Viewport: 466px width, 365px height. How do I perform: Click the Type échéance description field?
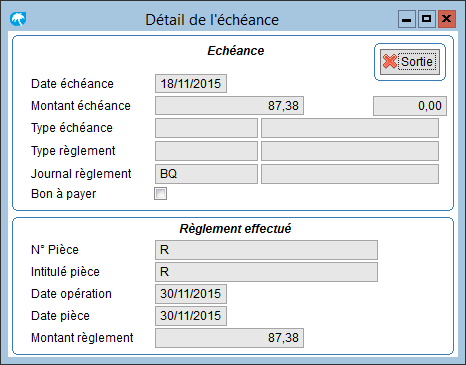tap(350, 128)
